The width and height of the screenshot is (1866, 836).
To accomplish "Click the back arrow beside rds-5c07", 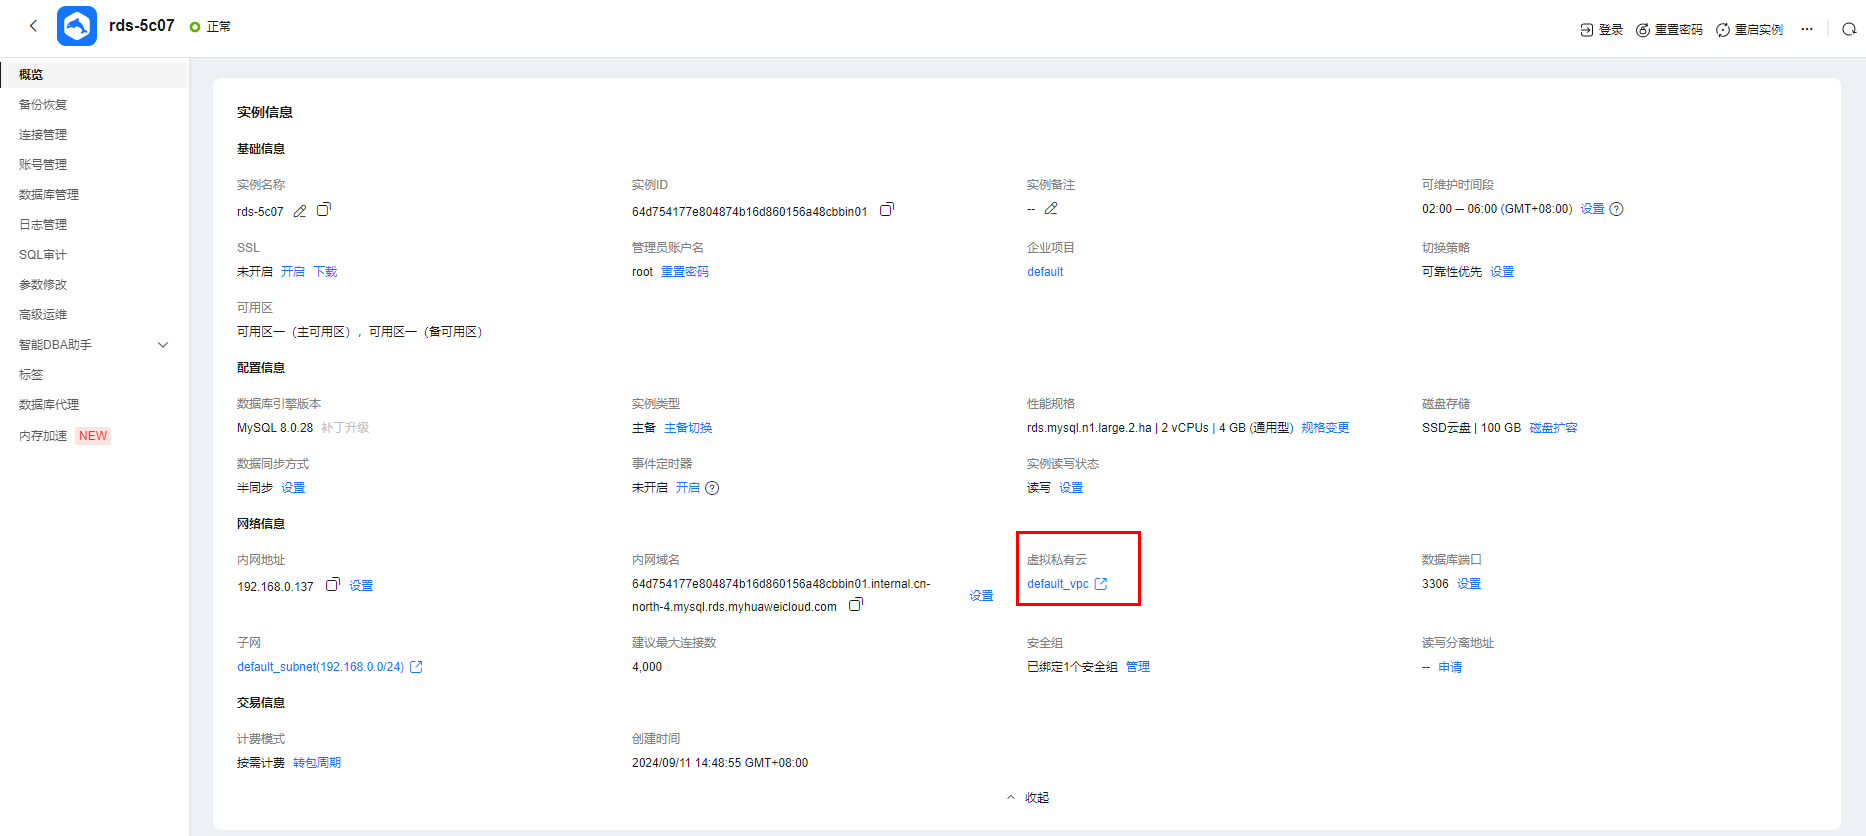I will coord(33,26).
